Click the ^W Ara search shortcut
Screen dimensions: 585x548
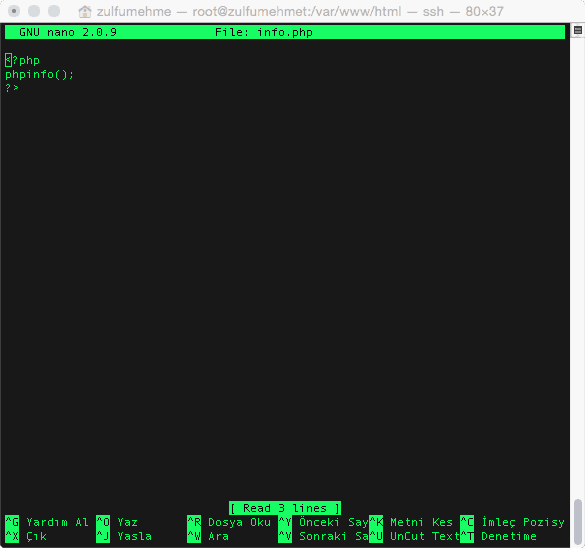point(208,536)
